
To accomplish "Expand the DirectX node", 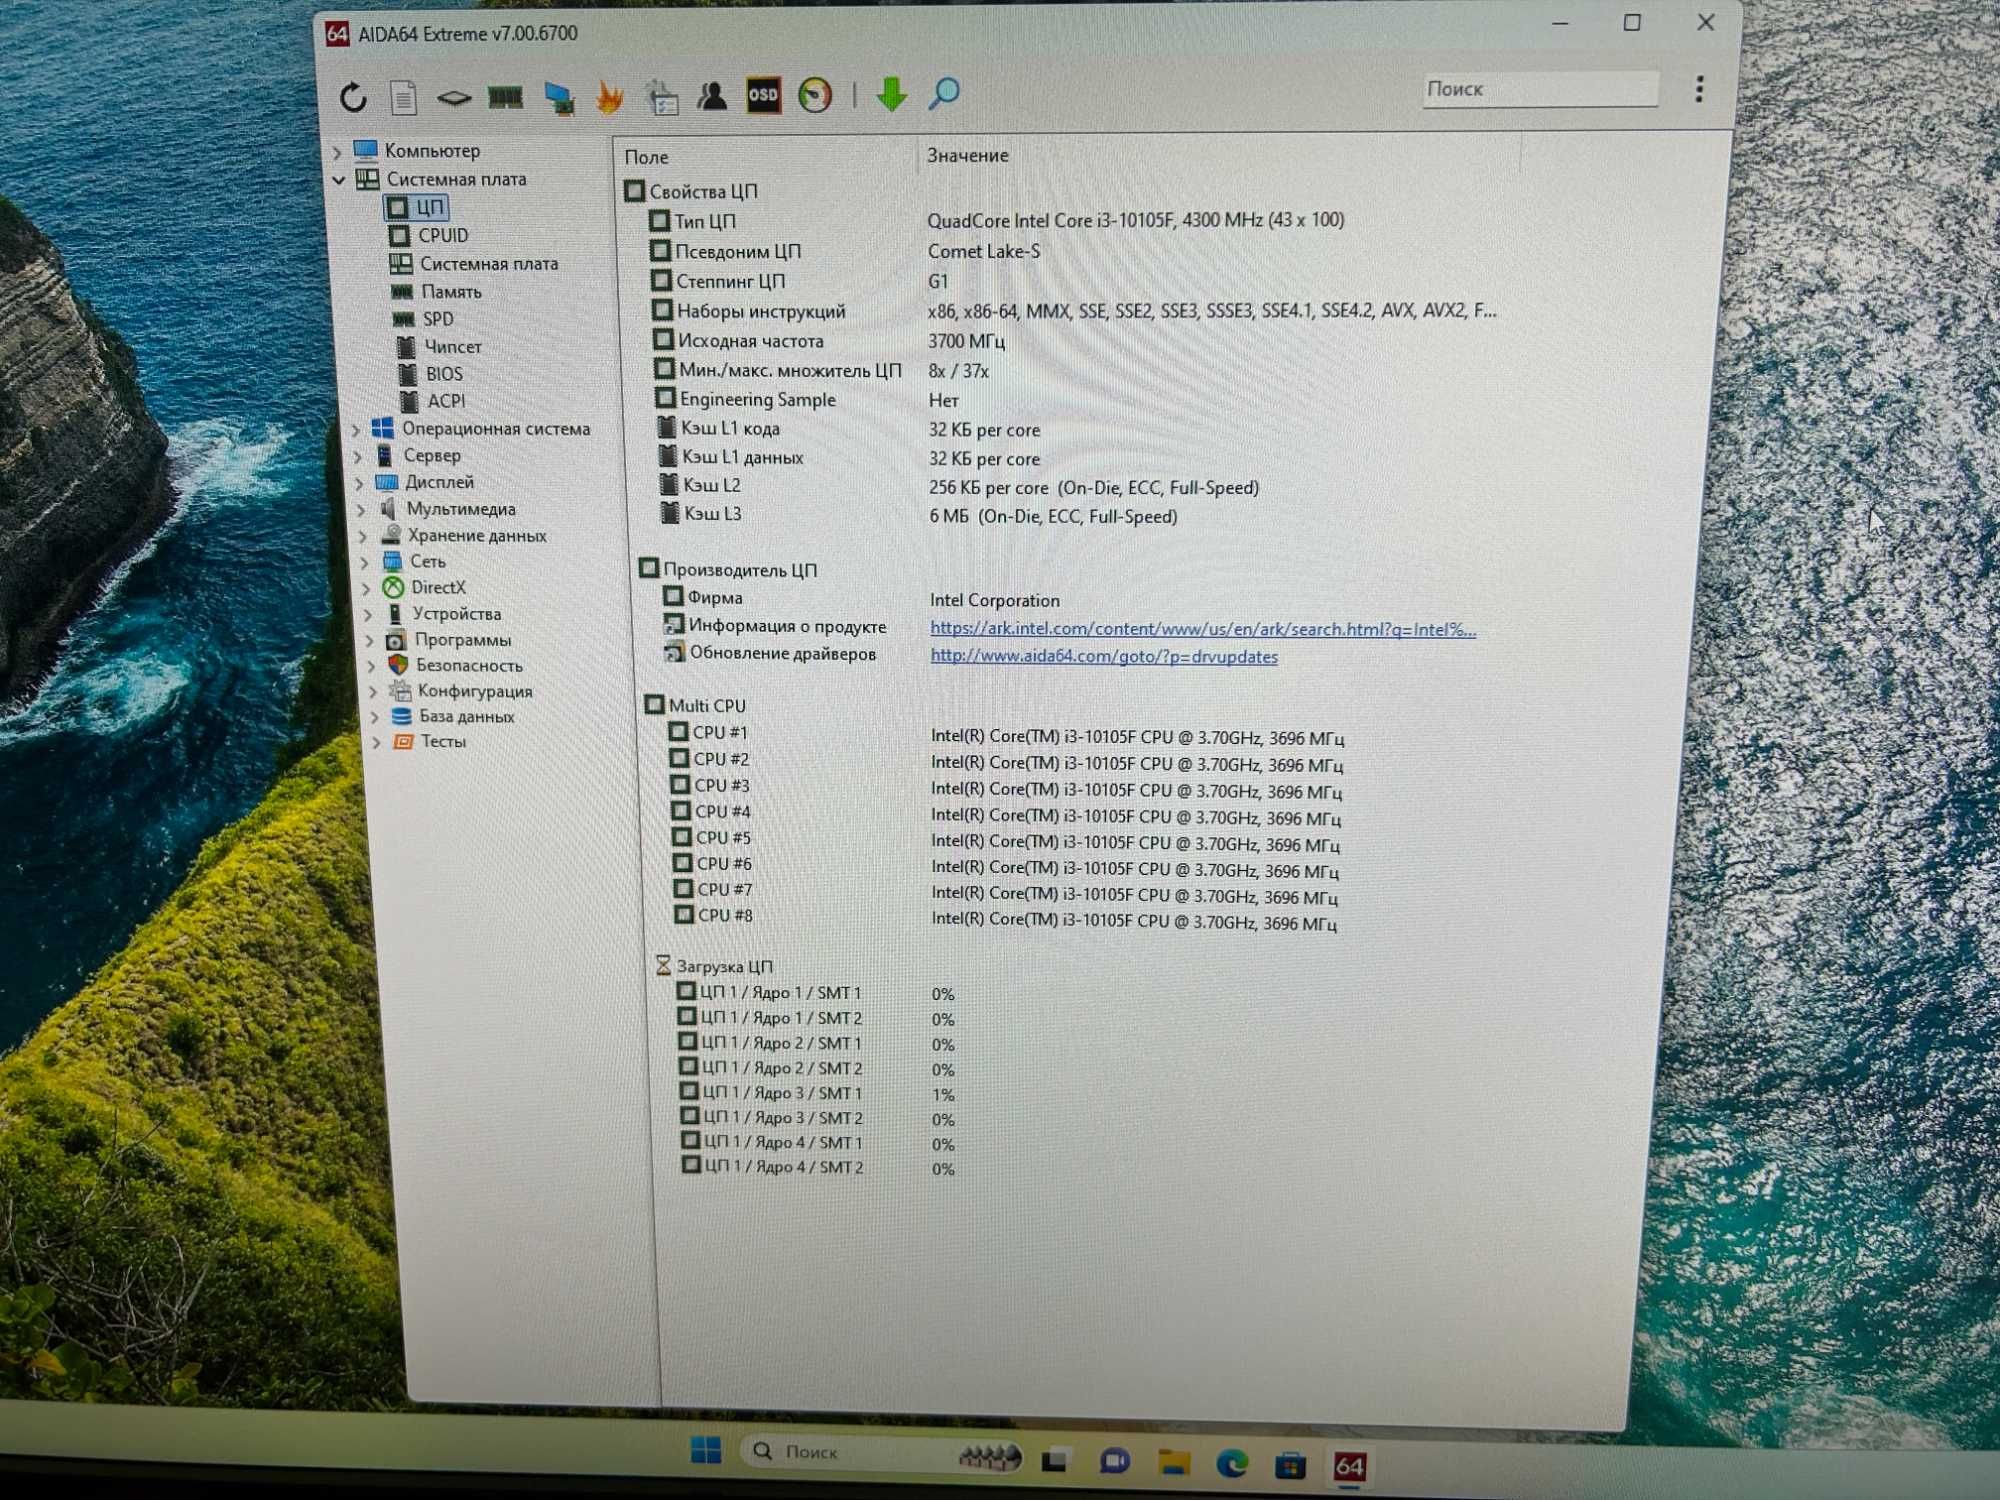I will [x=367, y=589].
